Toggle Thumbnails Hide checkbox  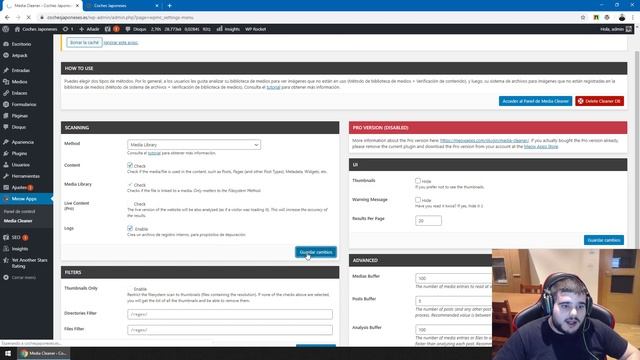tap(418, 180)
